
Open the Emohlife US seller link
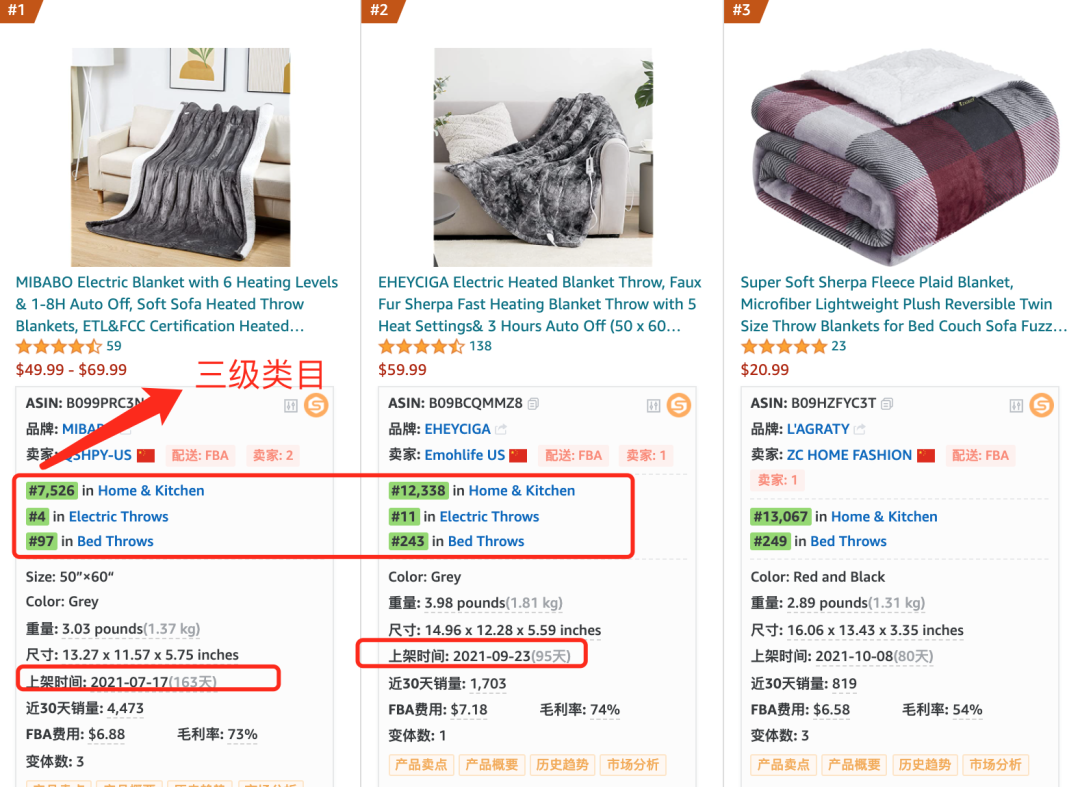pos(464,455)
